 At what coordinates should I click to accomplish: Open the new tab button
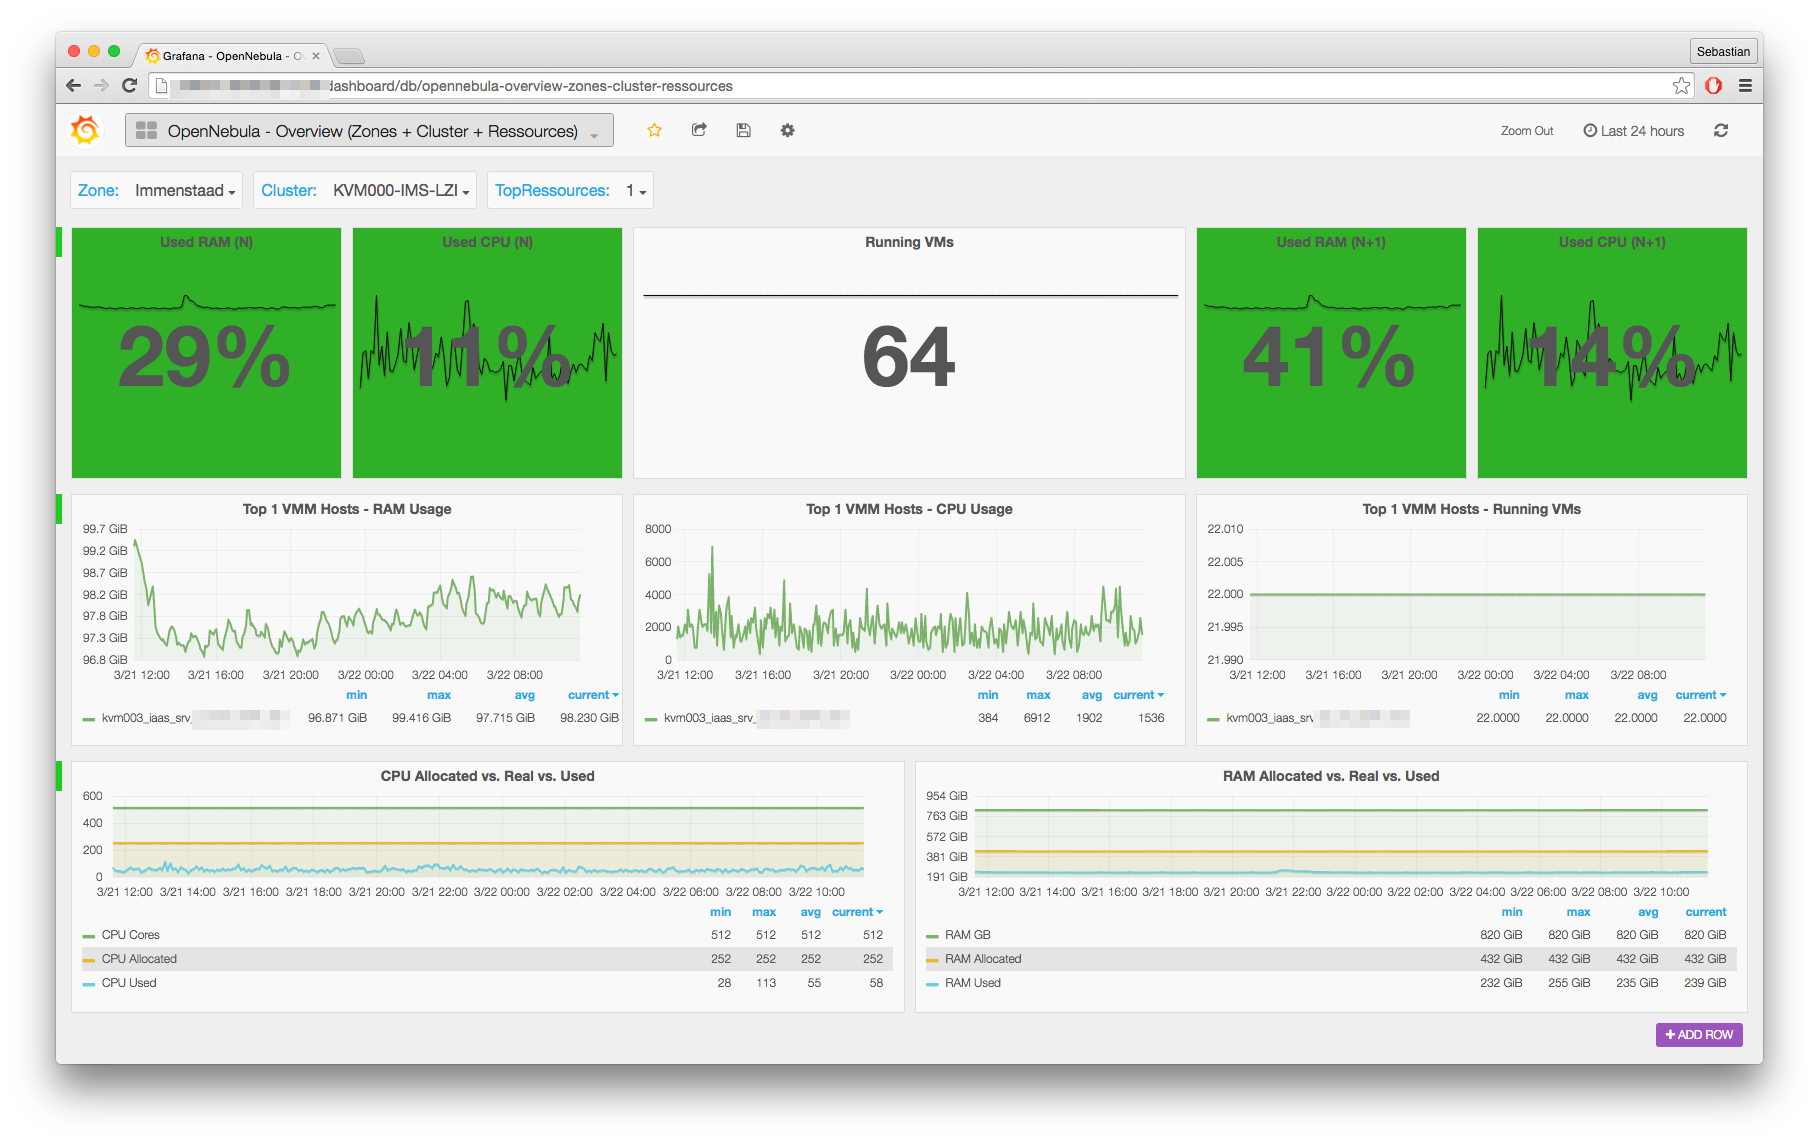coord(348,56)
